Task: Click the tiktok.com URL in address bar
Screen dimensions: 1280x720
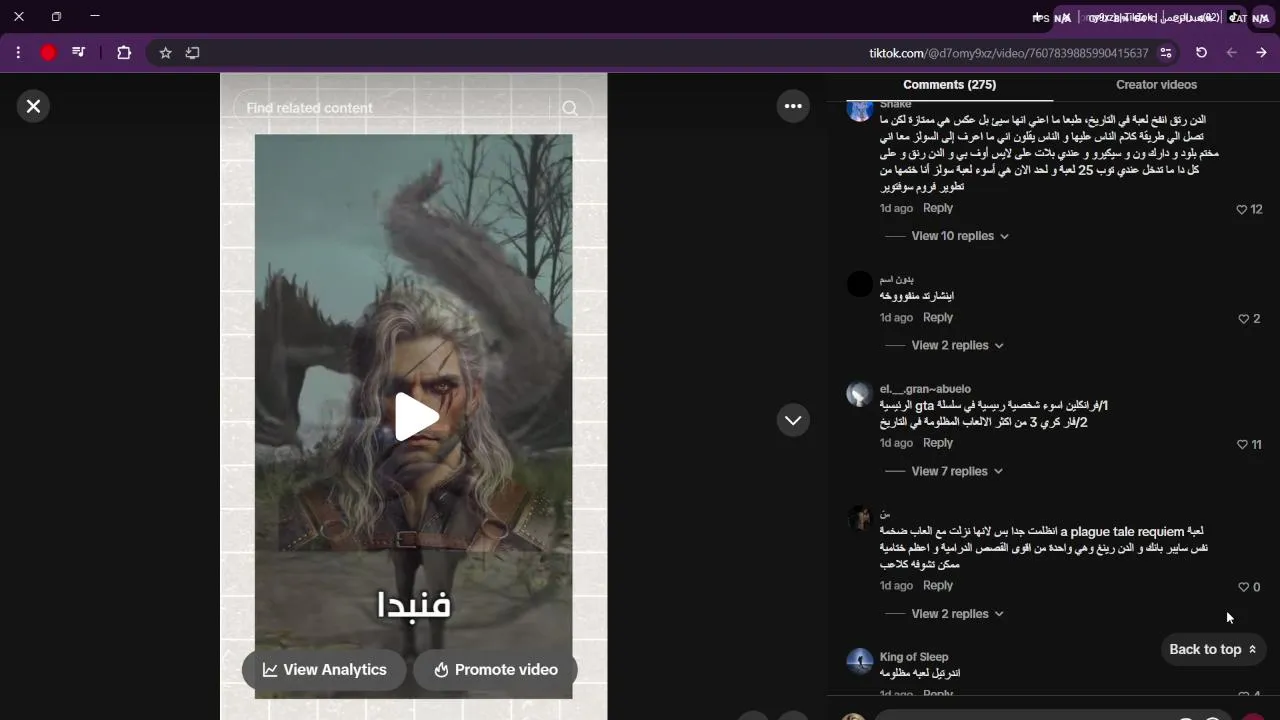Action: tap(1009, 53)
